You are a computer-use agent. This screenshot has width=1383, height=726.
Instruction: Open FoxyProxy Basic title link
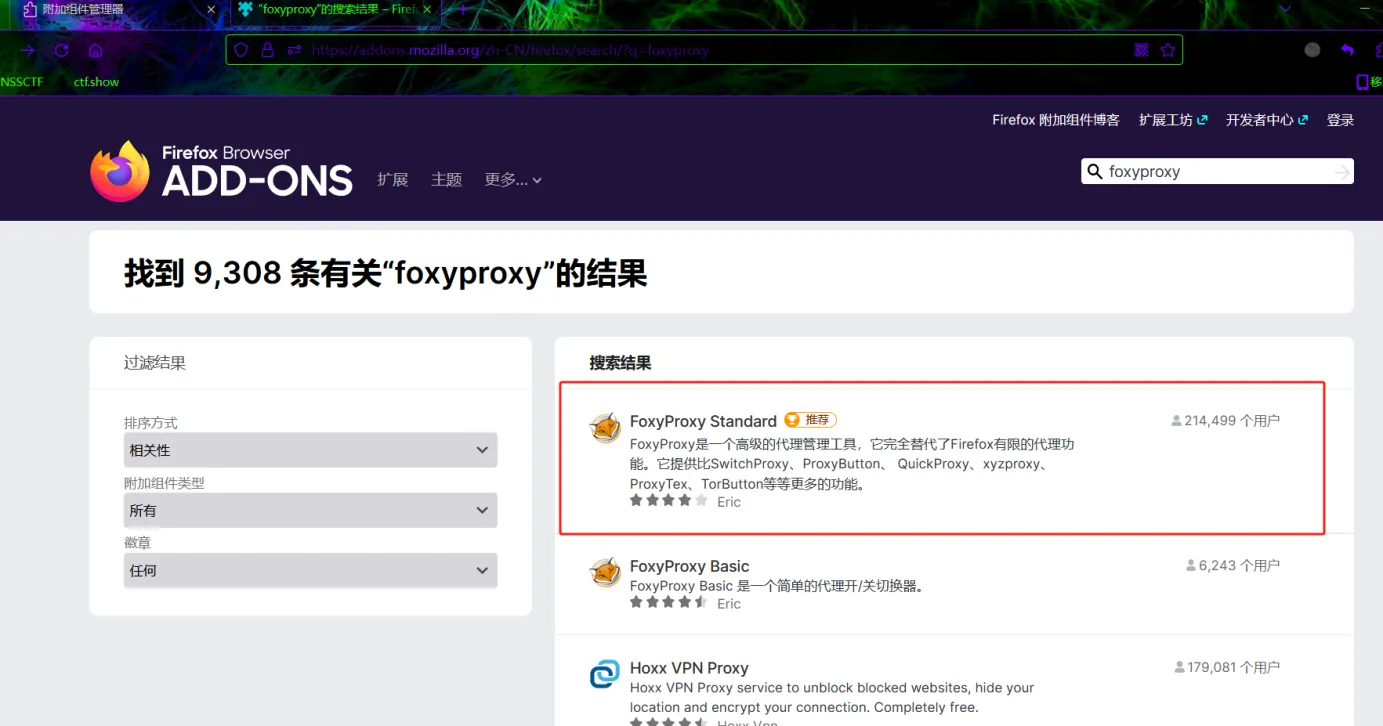(689, 566)
